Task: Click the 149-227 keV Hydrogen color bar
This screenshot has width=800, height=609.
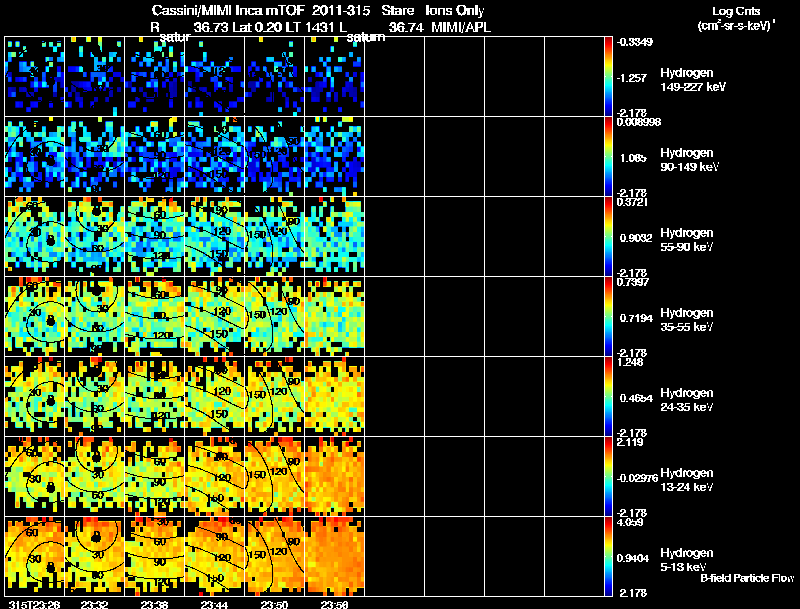Action: pyautogui.click(x=610, y=77)
